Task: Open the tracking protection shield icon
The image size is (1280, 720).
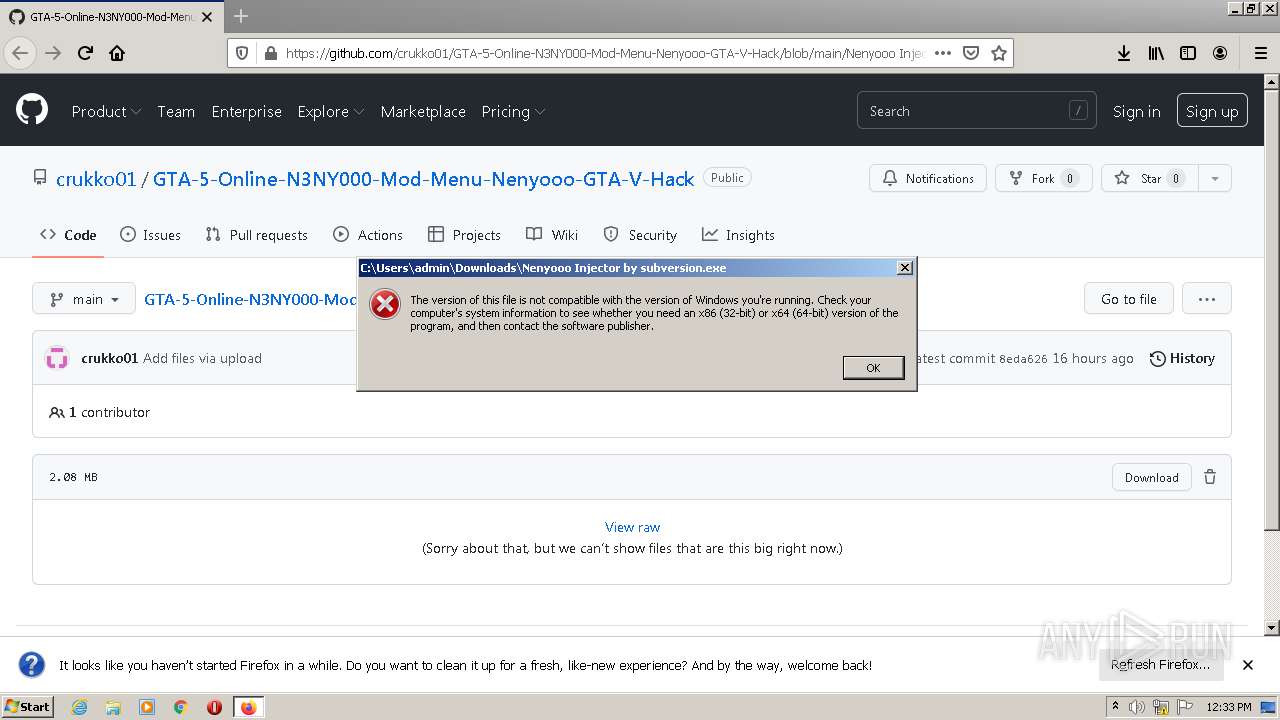Action: tap(241, 53)
